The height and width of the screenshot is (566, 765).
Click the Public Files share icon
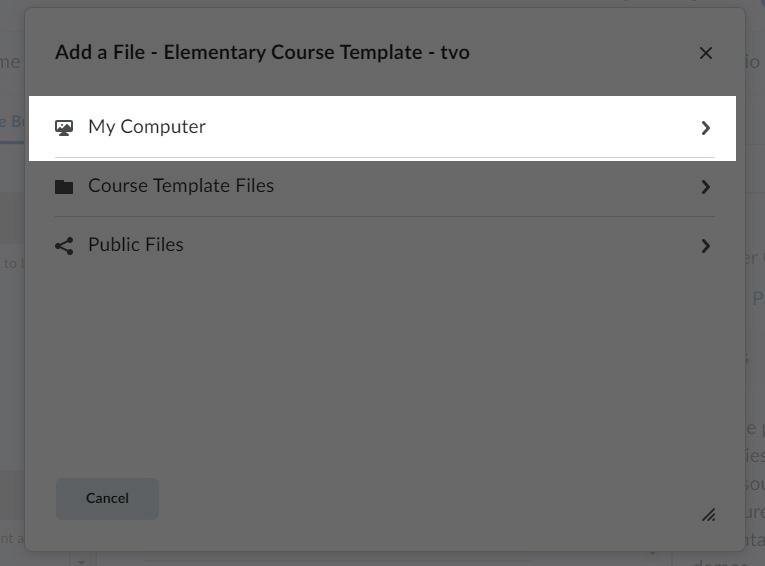coord(64,246)
